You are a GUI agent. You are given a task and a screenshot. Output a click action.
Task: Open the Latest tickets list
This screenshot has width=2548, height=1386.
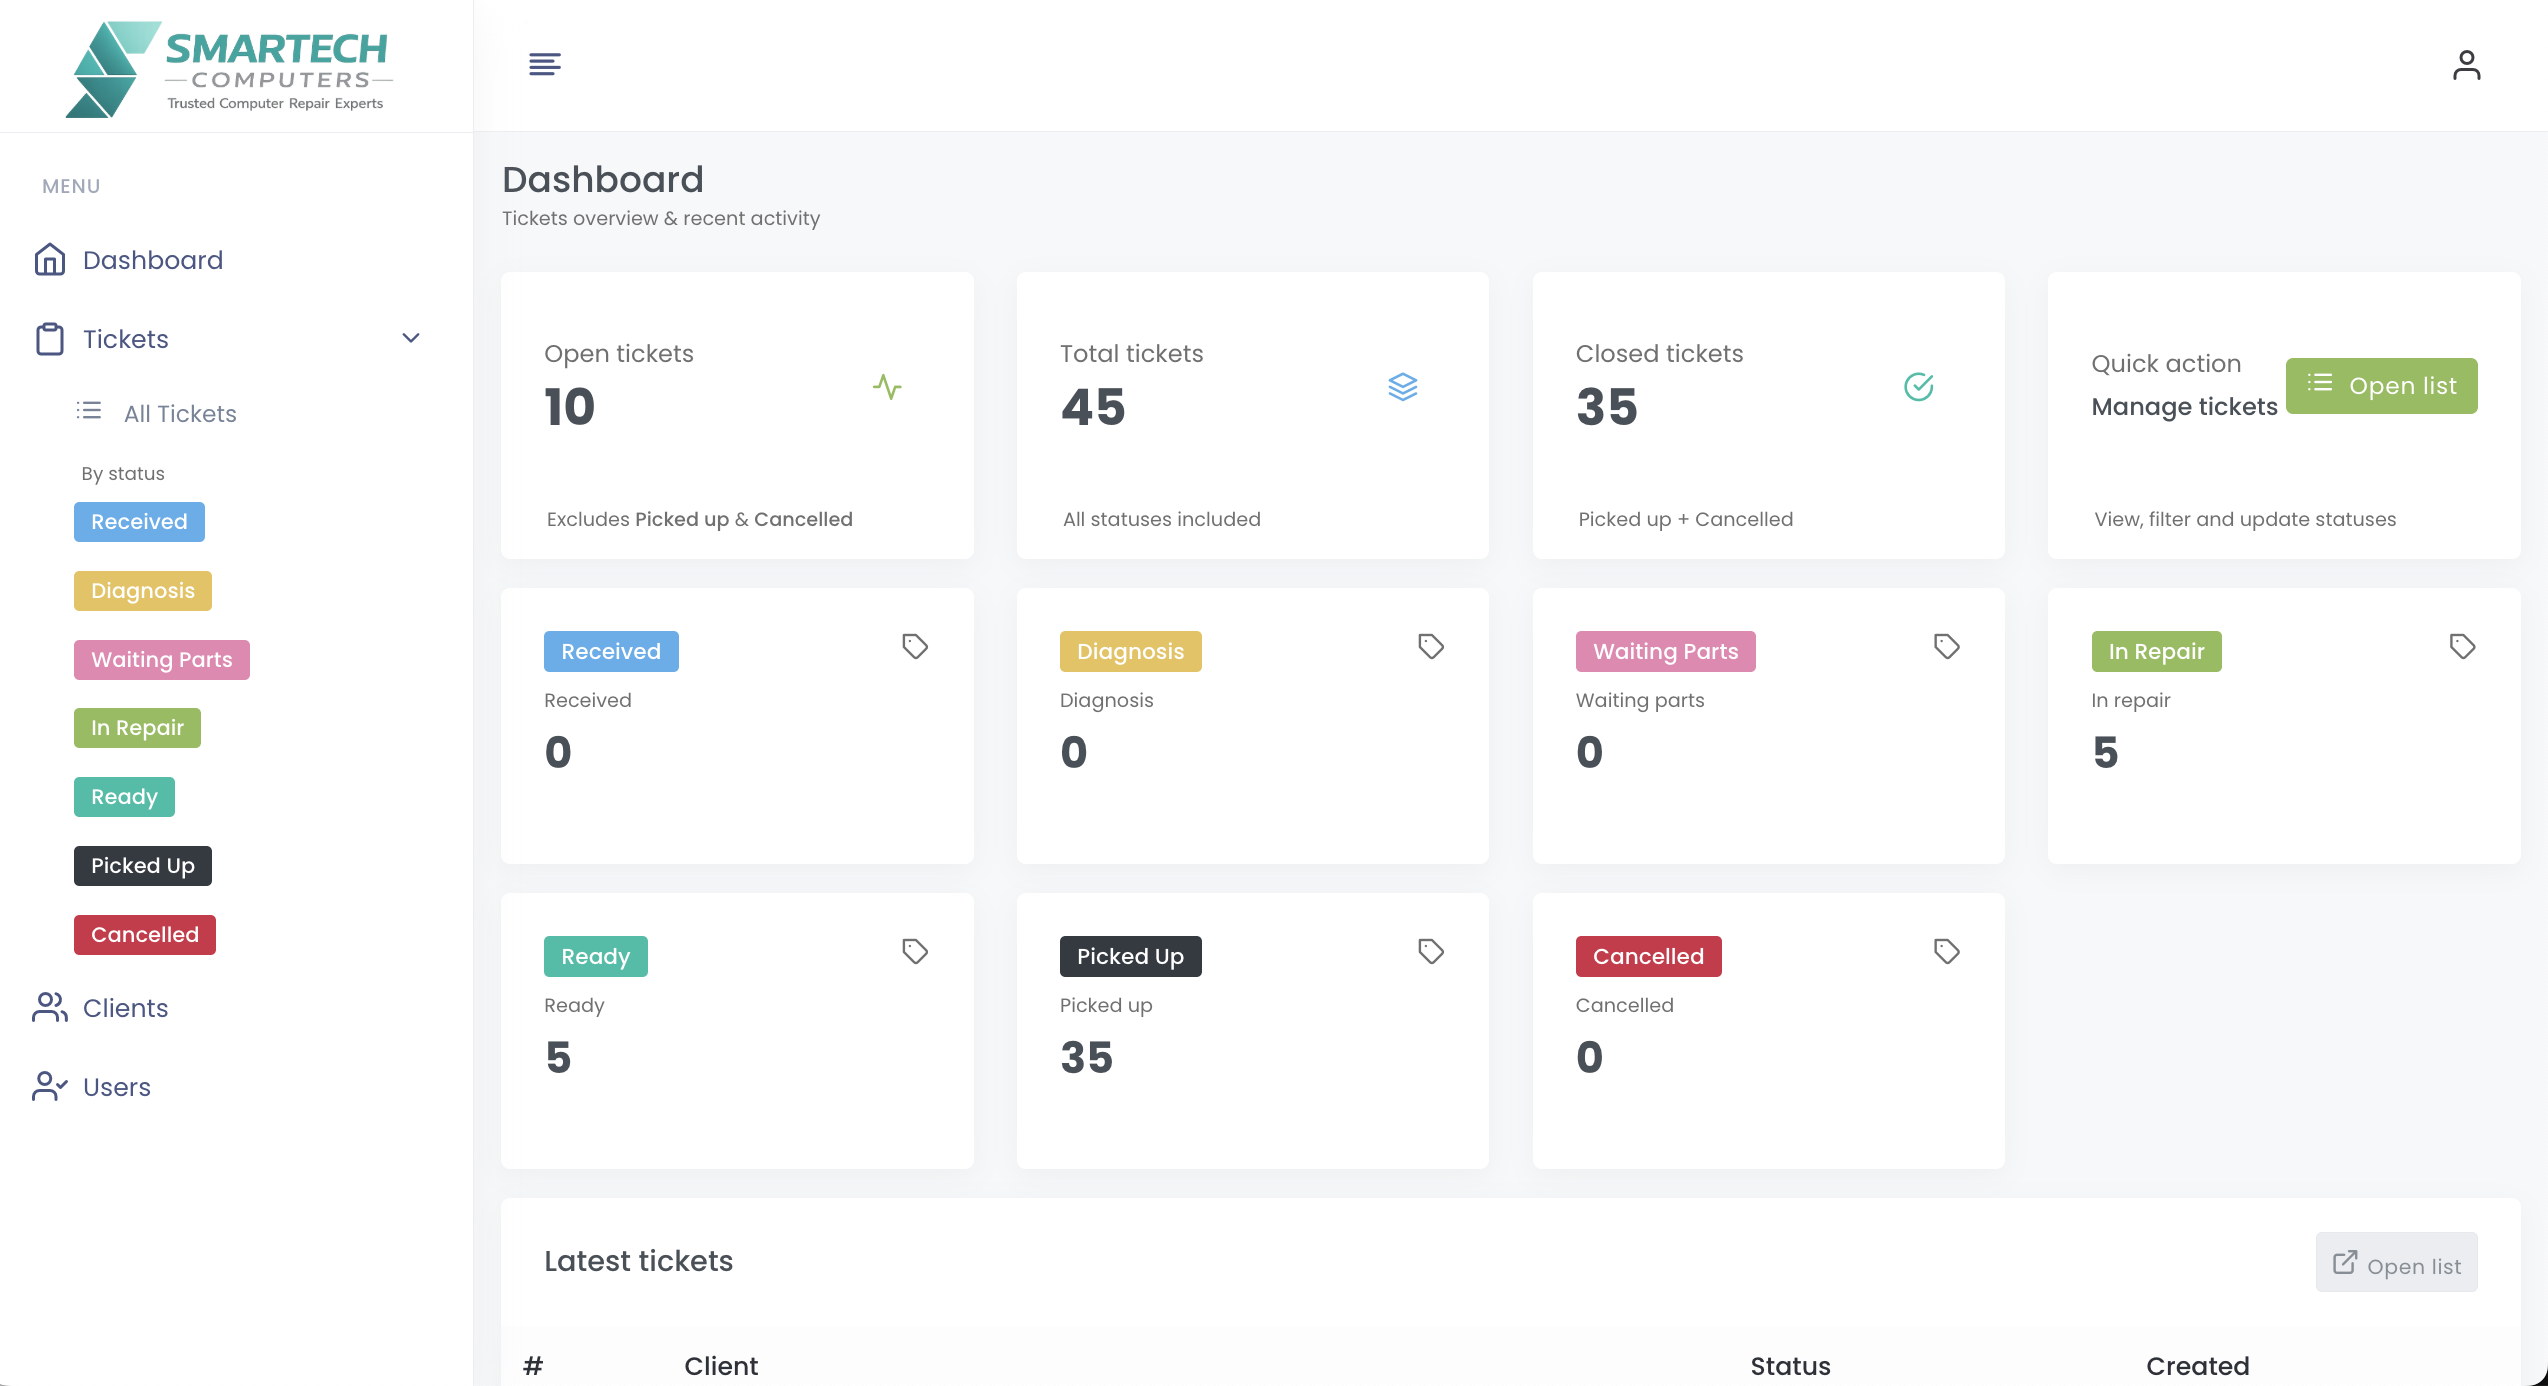click(2396, 1263)
